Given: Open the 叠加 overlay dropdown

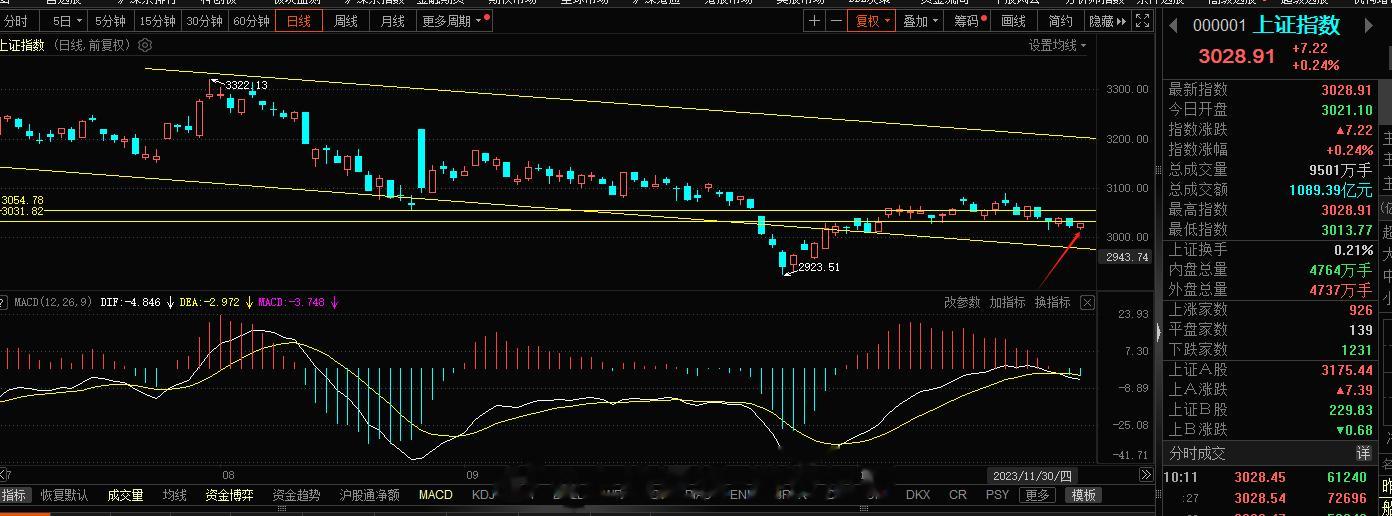Looking at the screenshot, I should click(x=920, y=21).
